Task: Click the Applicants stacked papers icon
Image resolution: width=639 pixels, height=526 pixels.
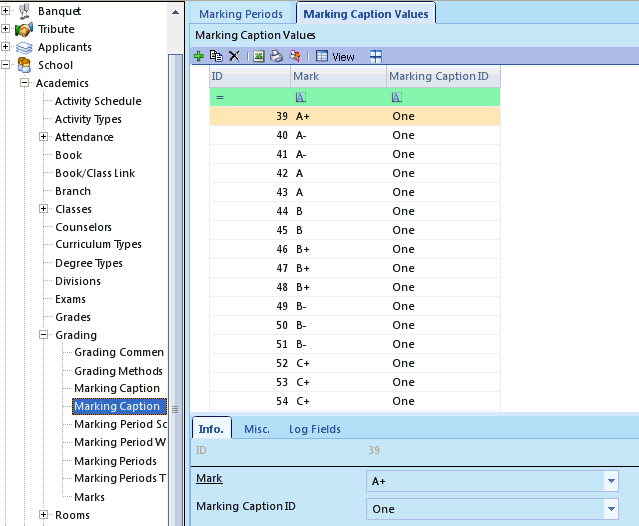Action: (24, 48)
